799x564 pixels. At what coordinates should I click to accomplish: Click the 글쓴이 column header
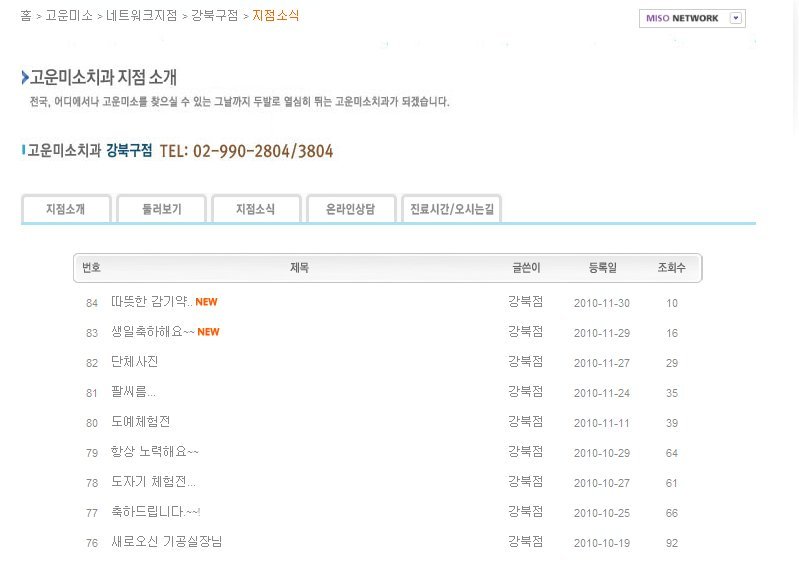pos(526,267)
